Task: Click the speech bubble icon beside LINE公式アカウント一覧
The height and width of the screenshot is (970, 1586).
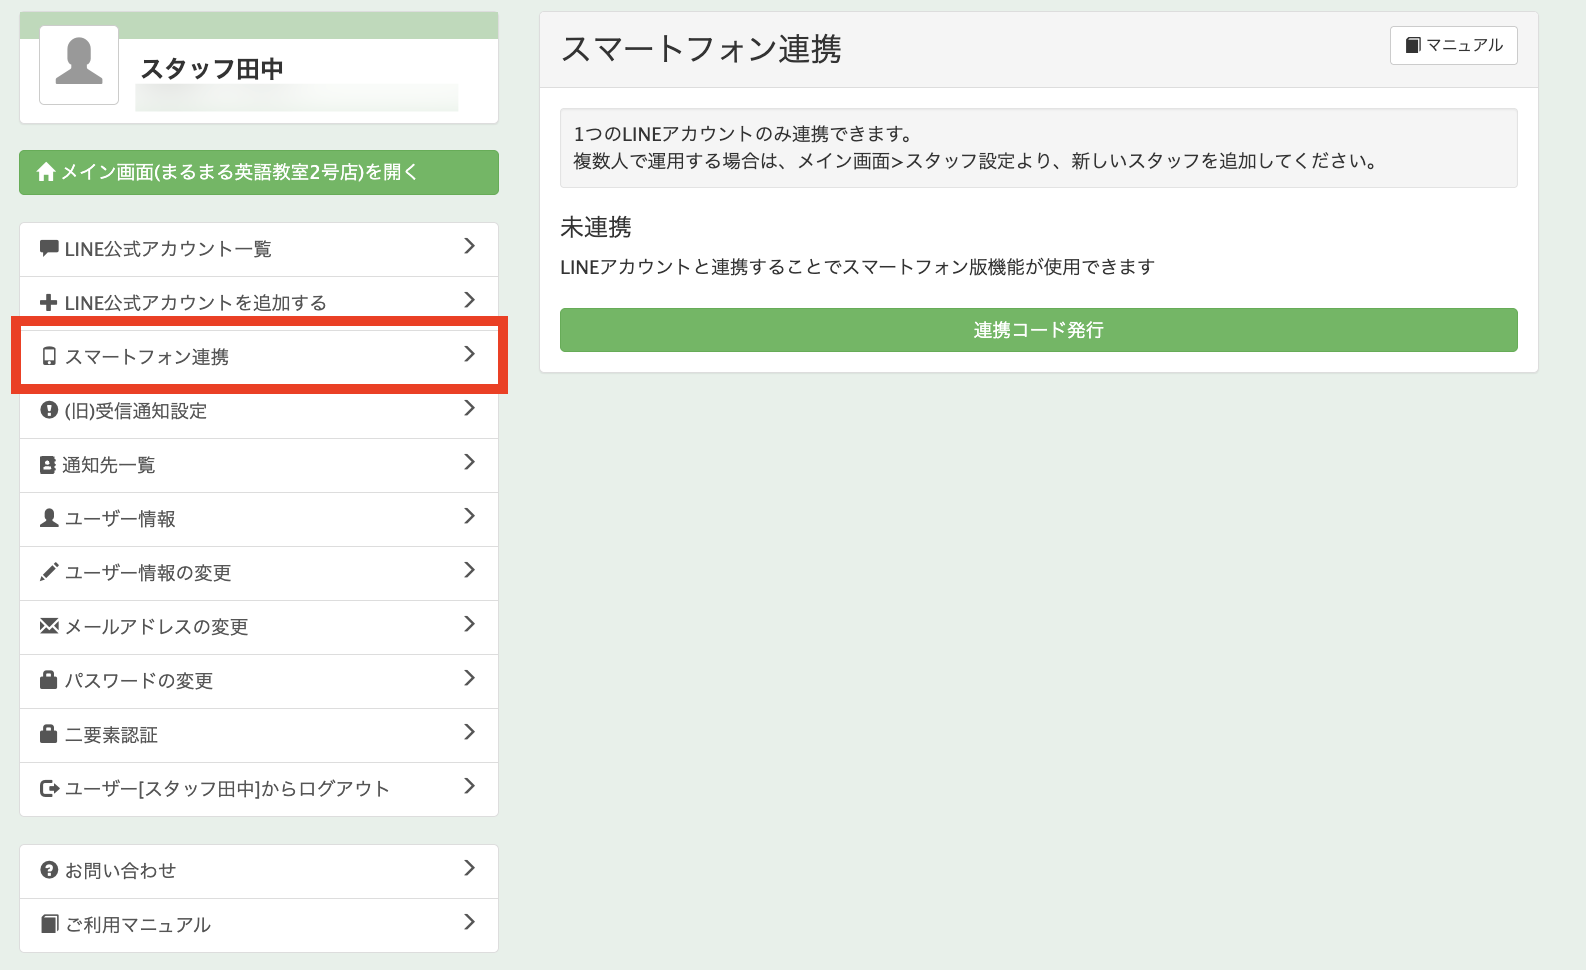Action: (x=49, y=248)
